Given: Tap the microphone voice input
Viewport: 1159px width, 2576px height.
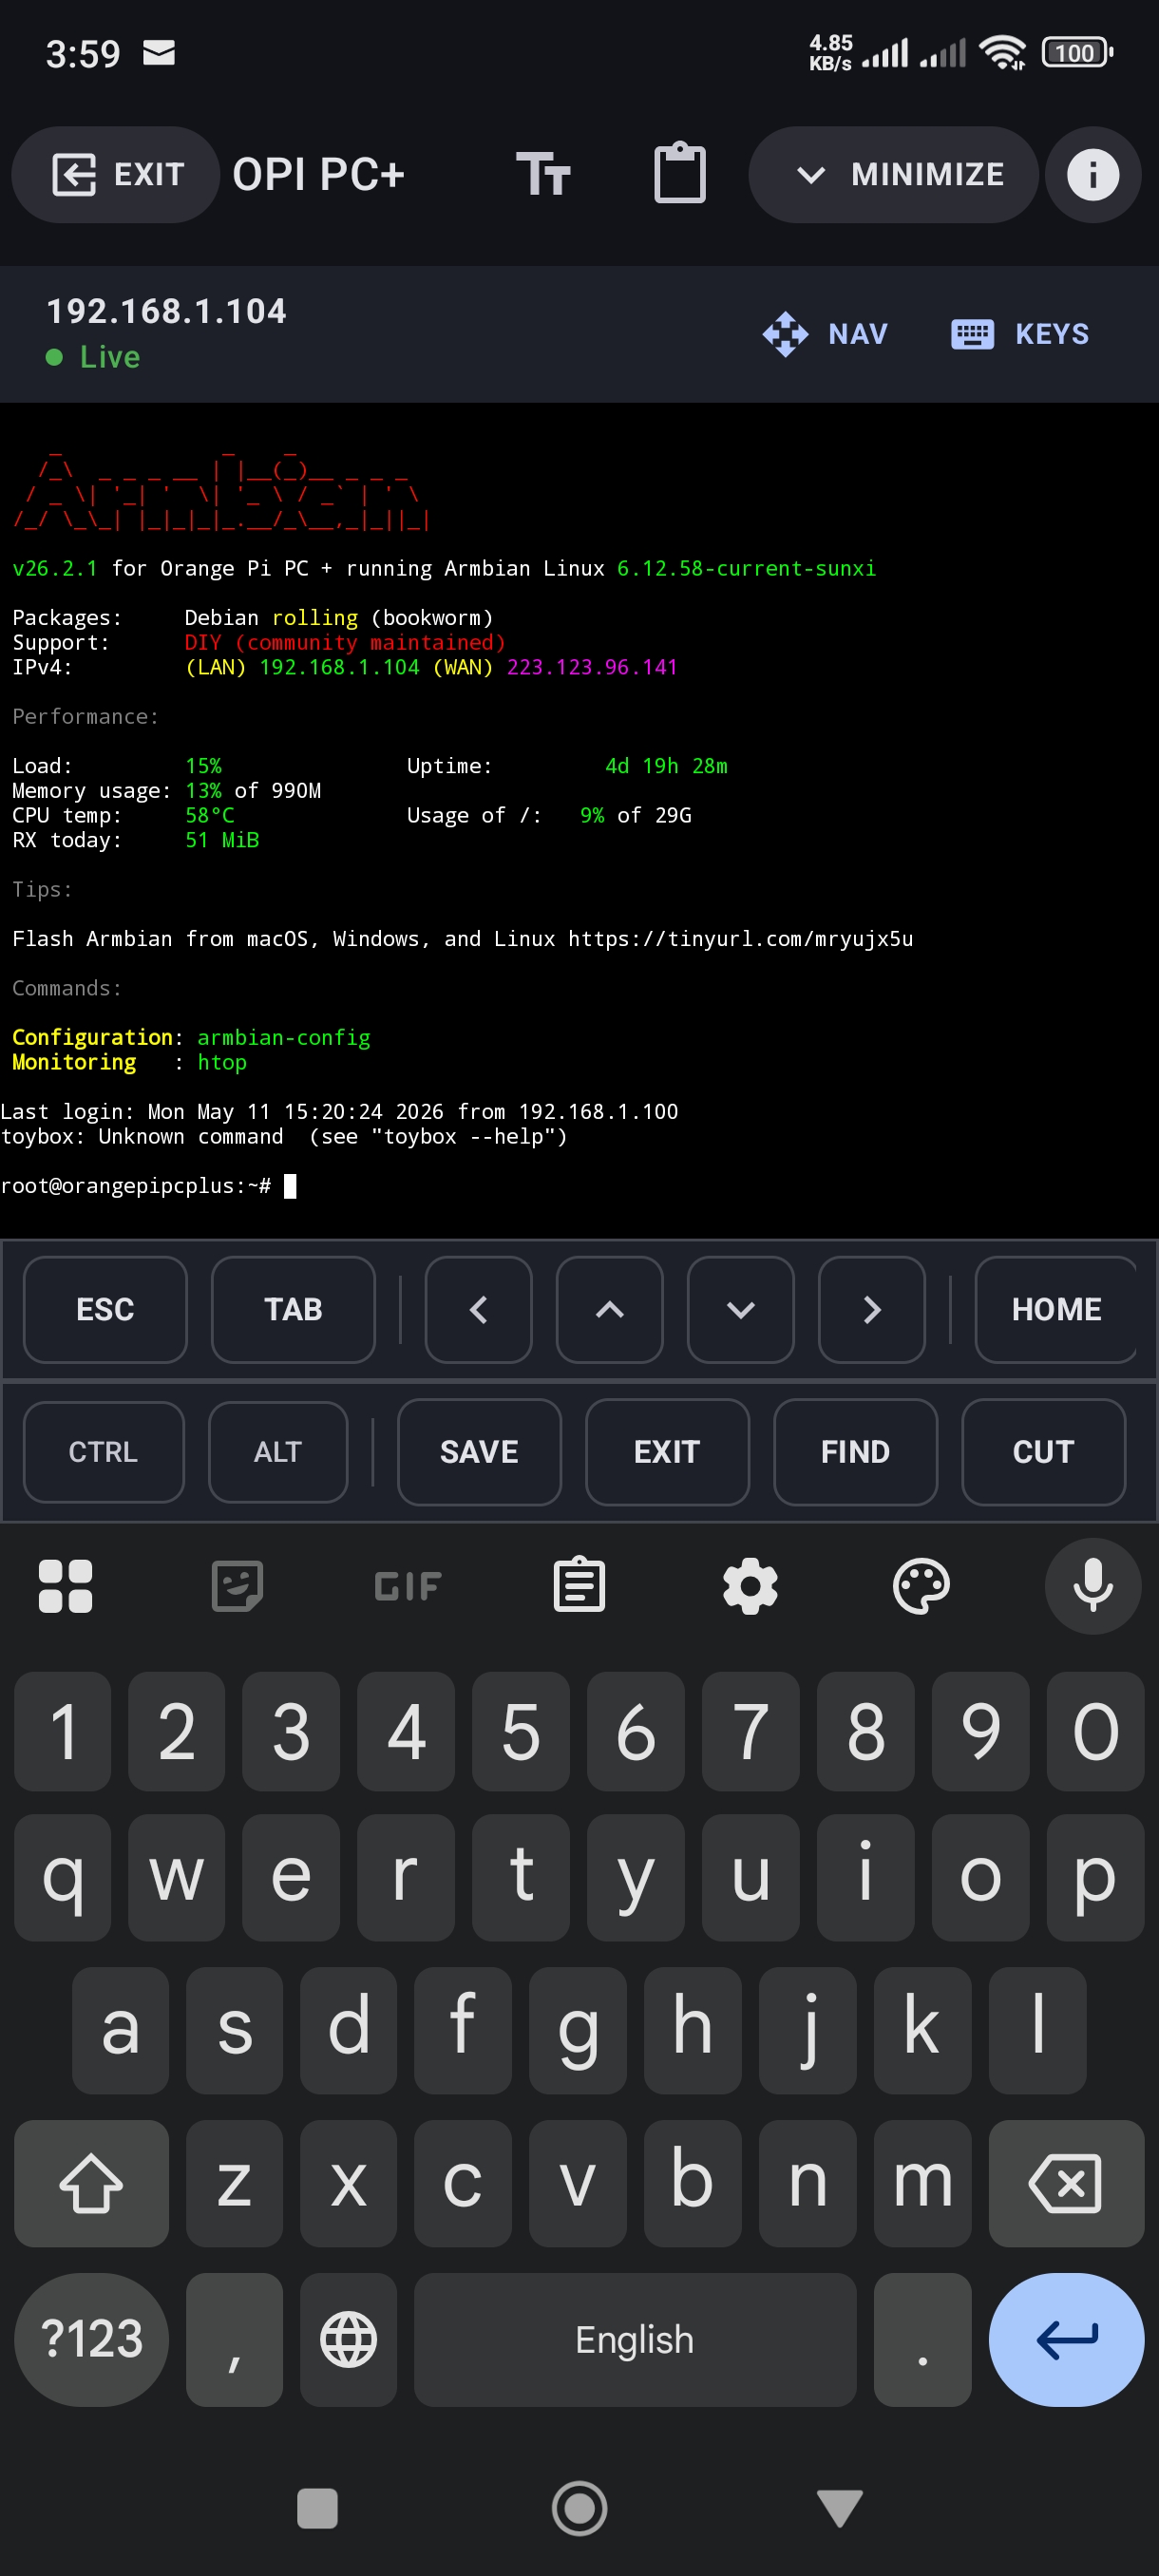Looking at the screenshot, I should click(1092, 1586).
